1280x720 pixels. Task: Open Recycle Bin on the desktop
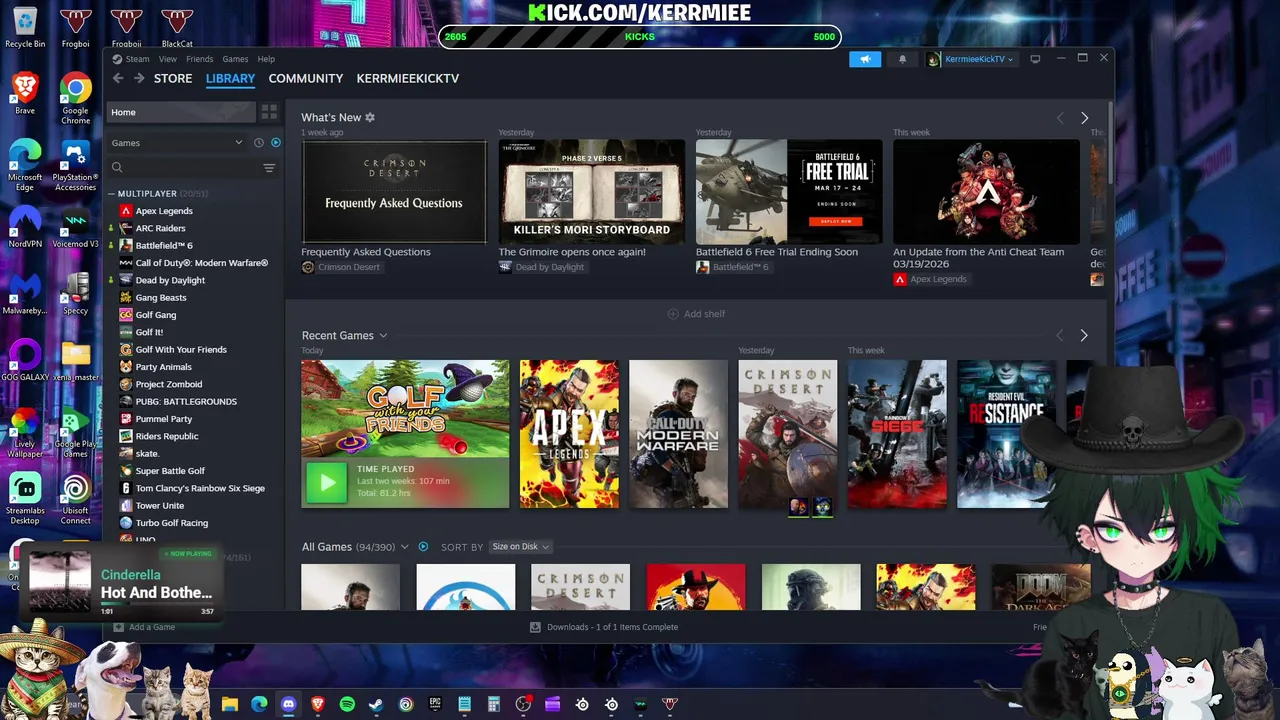[x=25, y=28]
